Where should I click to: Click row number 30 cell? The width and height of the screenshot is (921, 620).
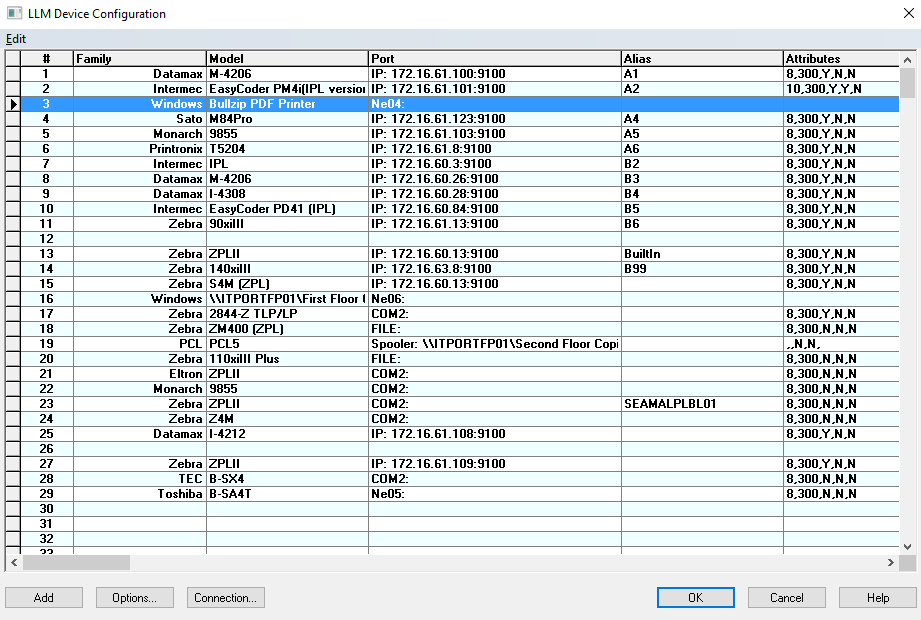pos(47,509)
